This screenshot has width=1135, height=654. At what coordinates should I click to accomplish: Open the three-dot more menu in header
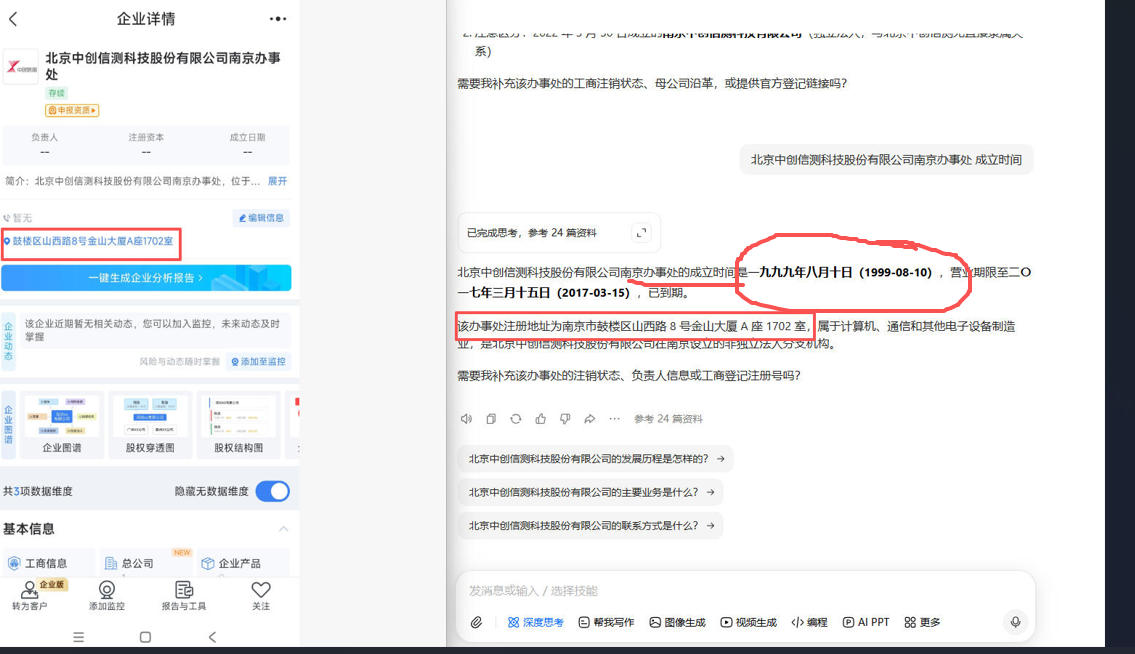tap(278, 19)
